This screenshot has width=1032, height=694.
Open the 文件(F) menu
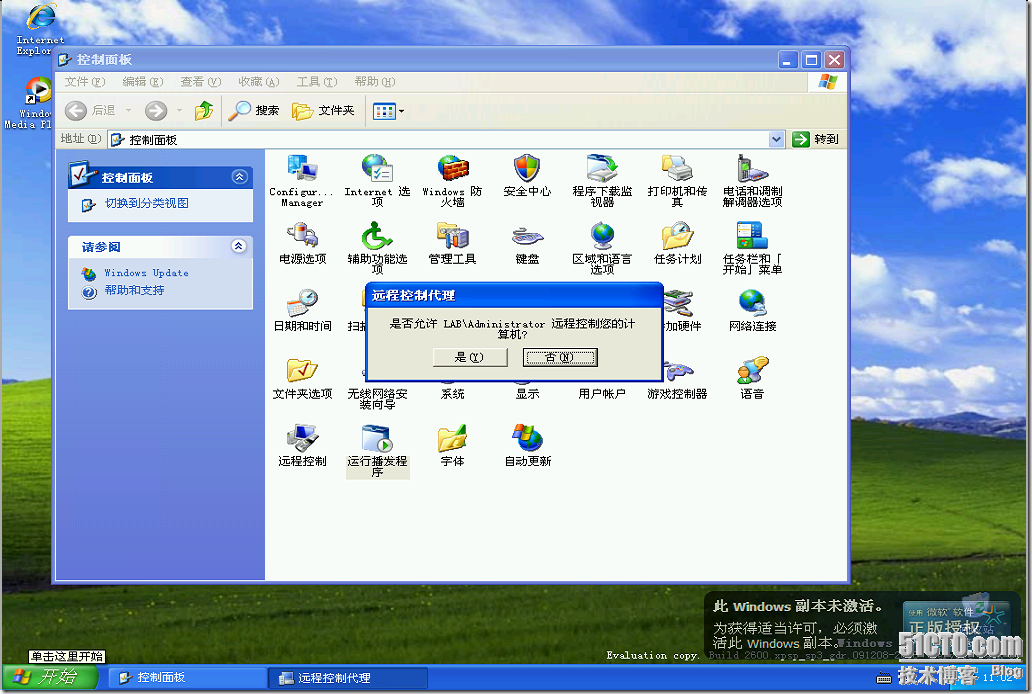click(x=84, y=82)
